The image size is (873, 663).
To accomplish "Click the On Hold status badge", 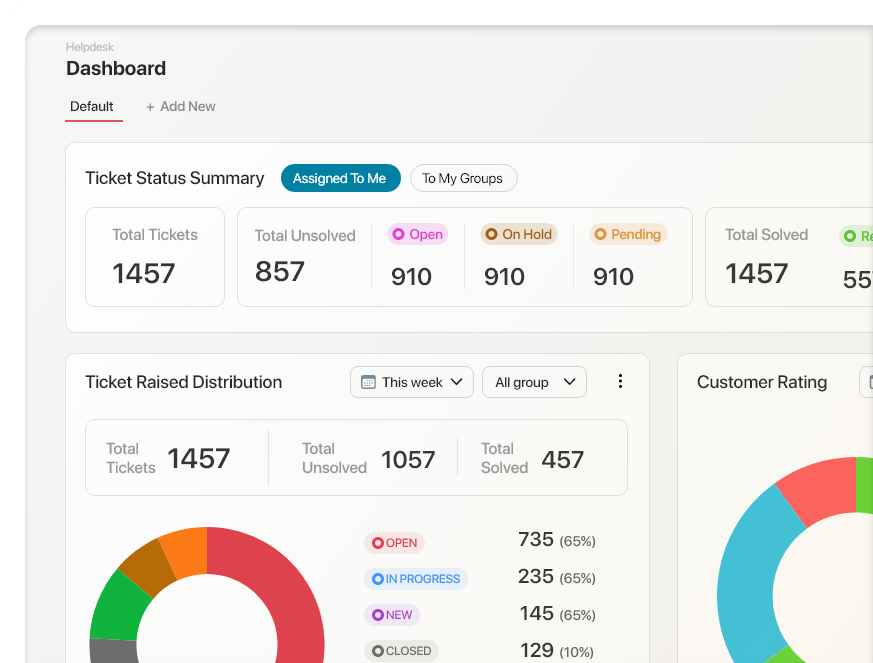I will 519,234.
